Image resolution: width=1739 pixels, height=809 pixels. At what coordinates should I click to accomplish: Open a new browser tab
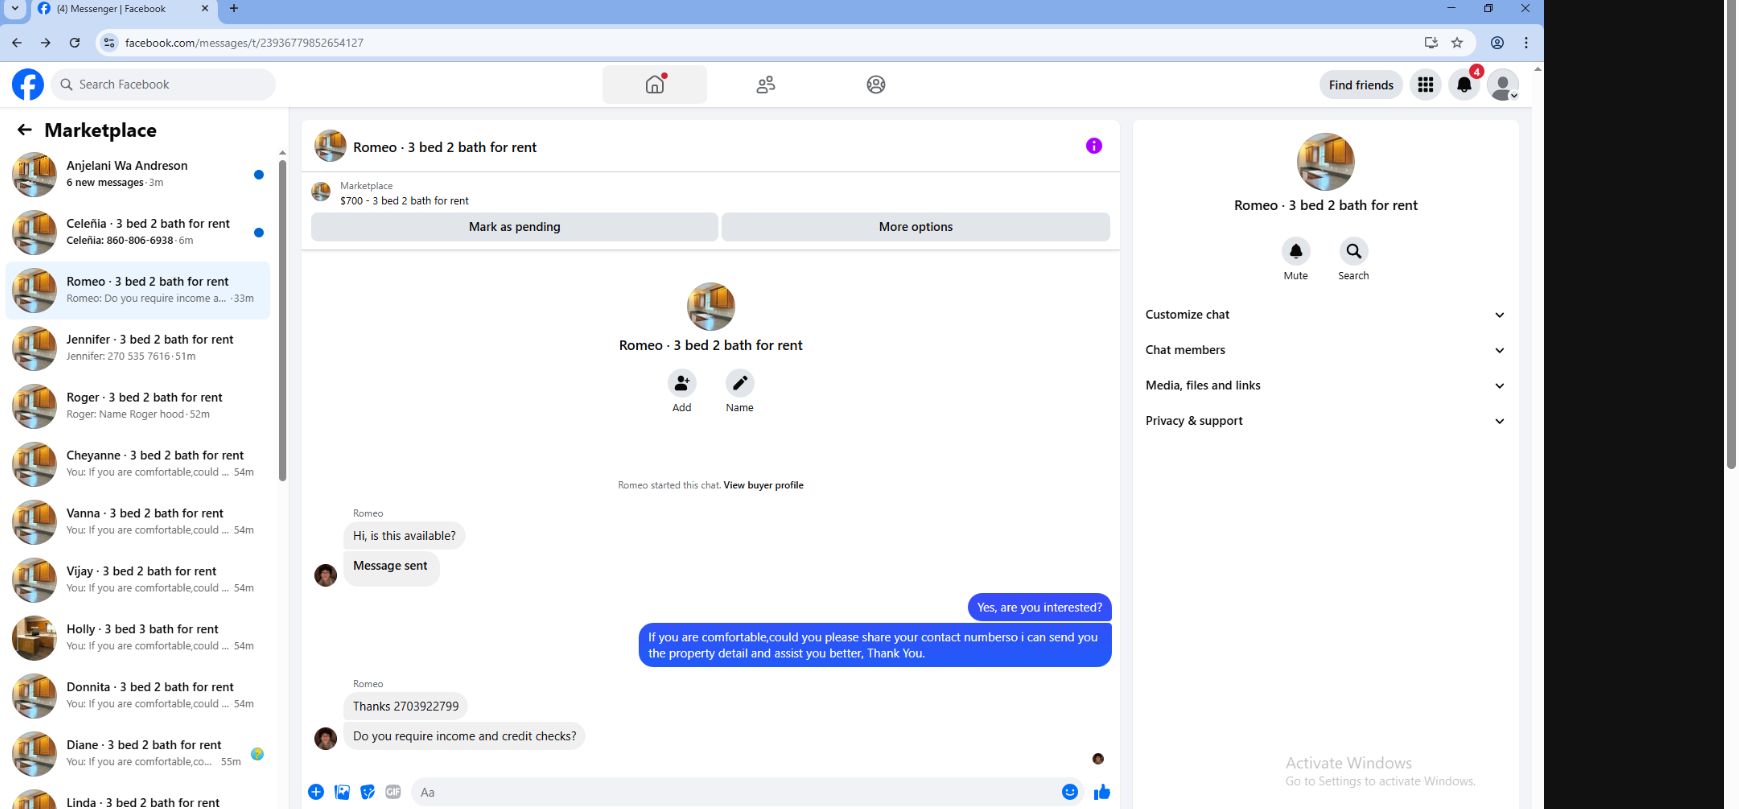(234, 9)
